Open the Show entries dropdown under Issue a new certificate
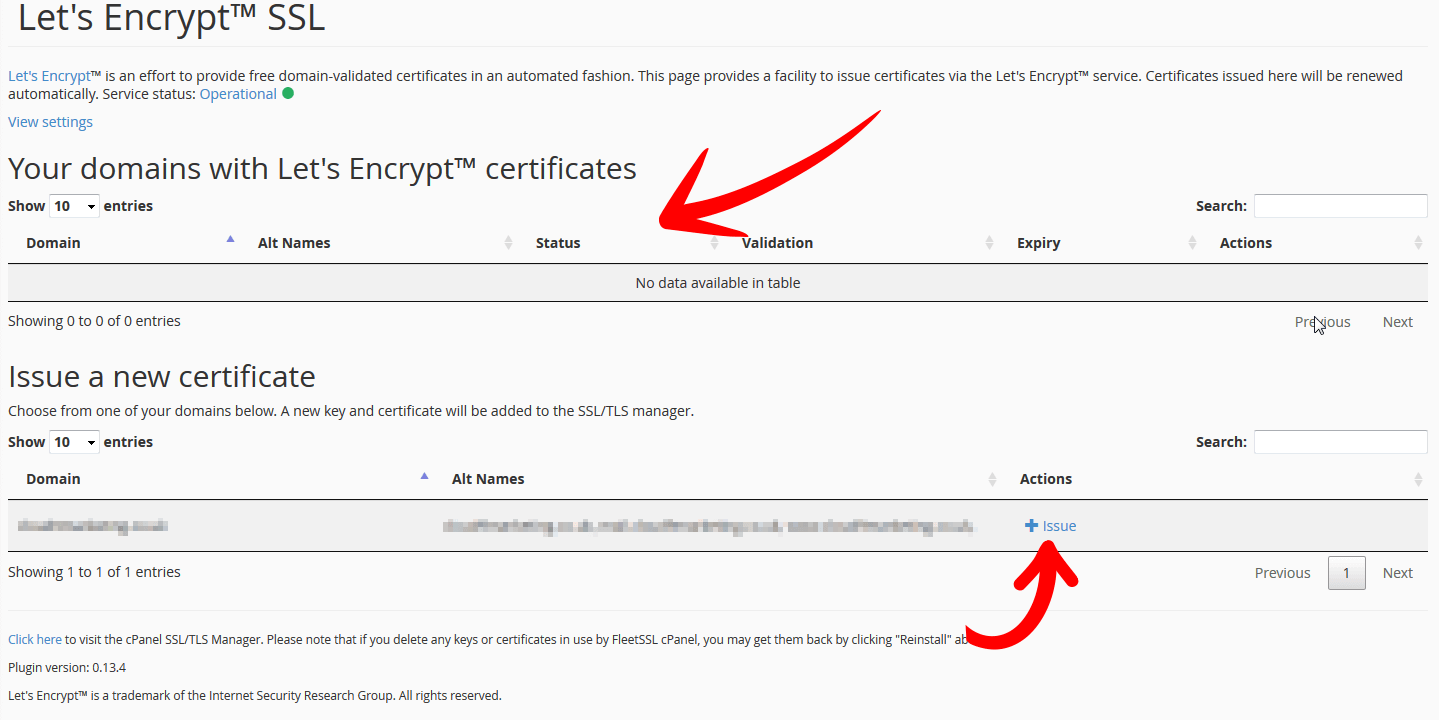 click(x=74, y=441)
